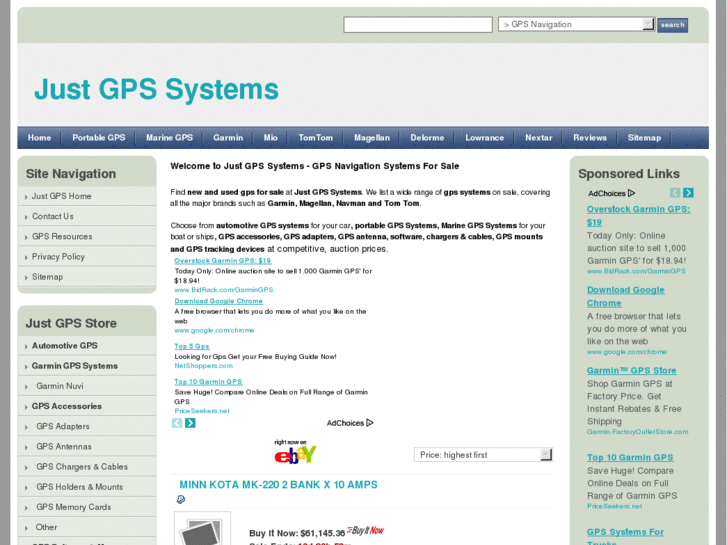Viewport: 727px width, 545px height.
Task: Open the Nextar menu item
Action: 538,138
